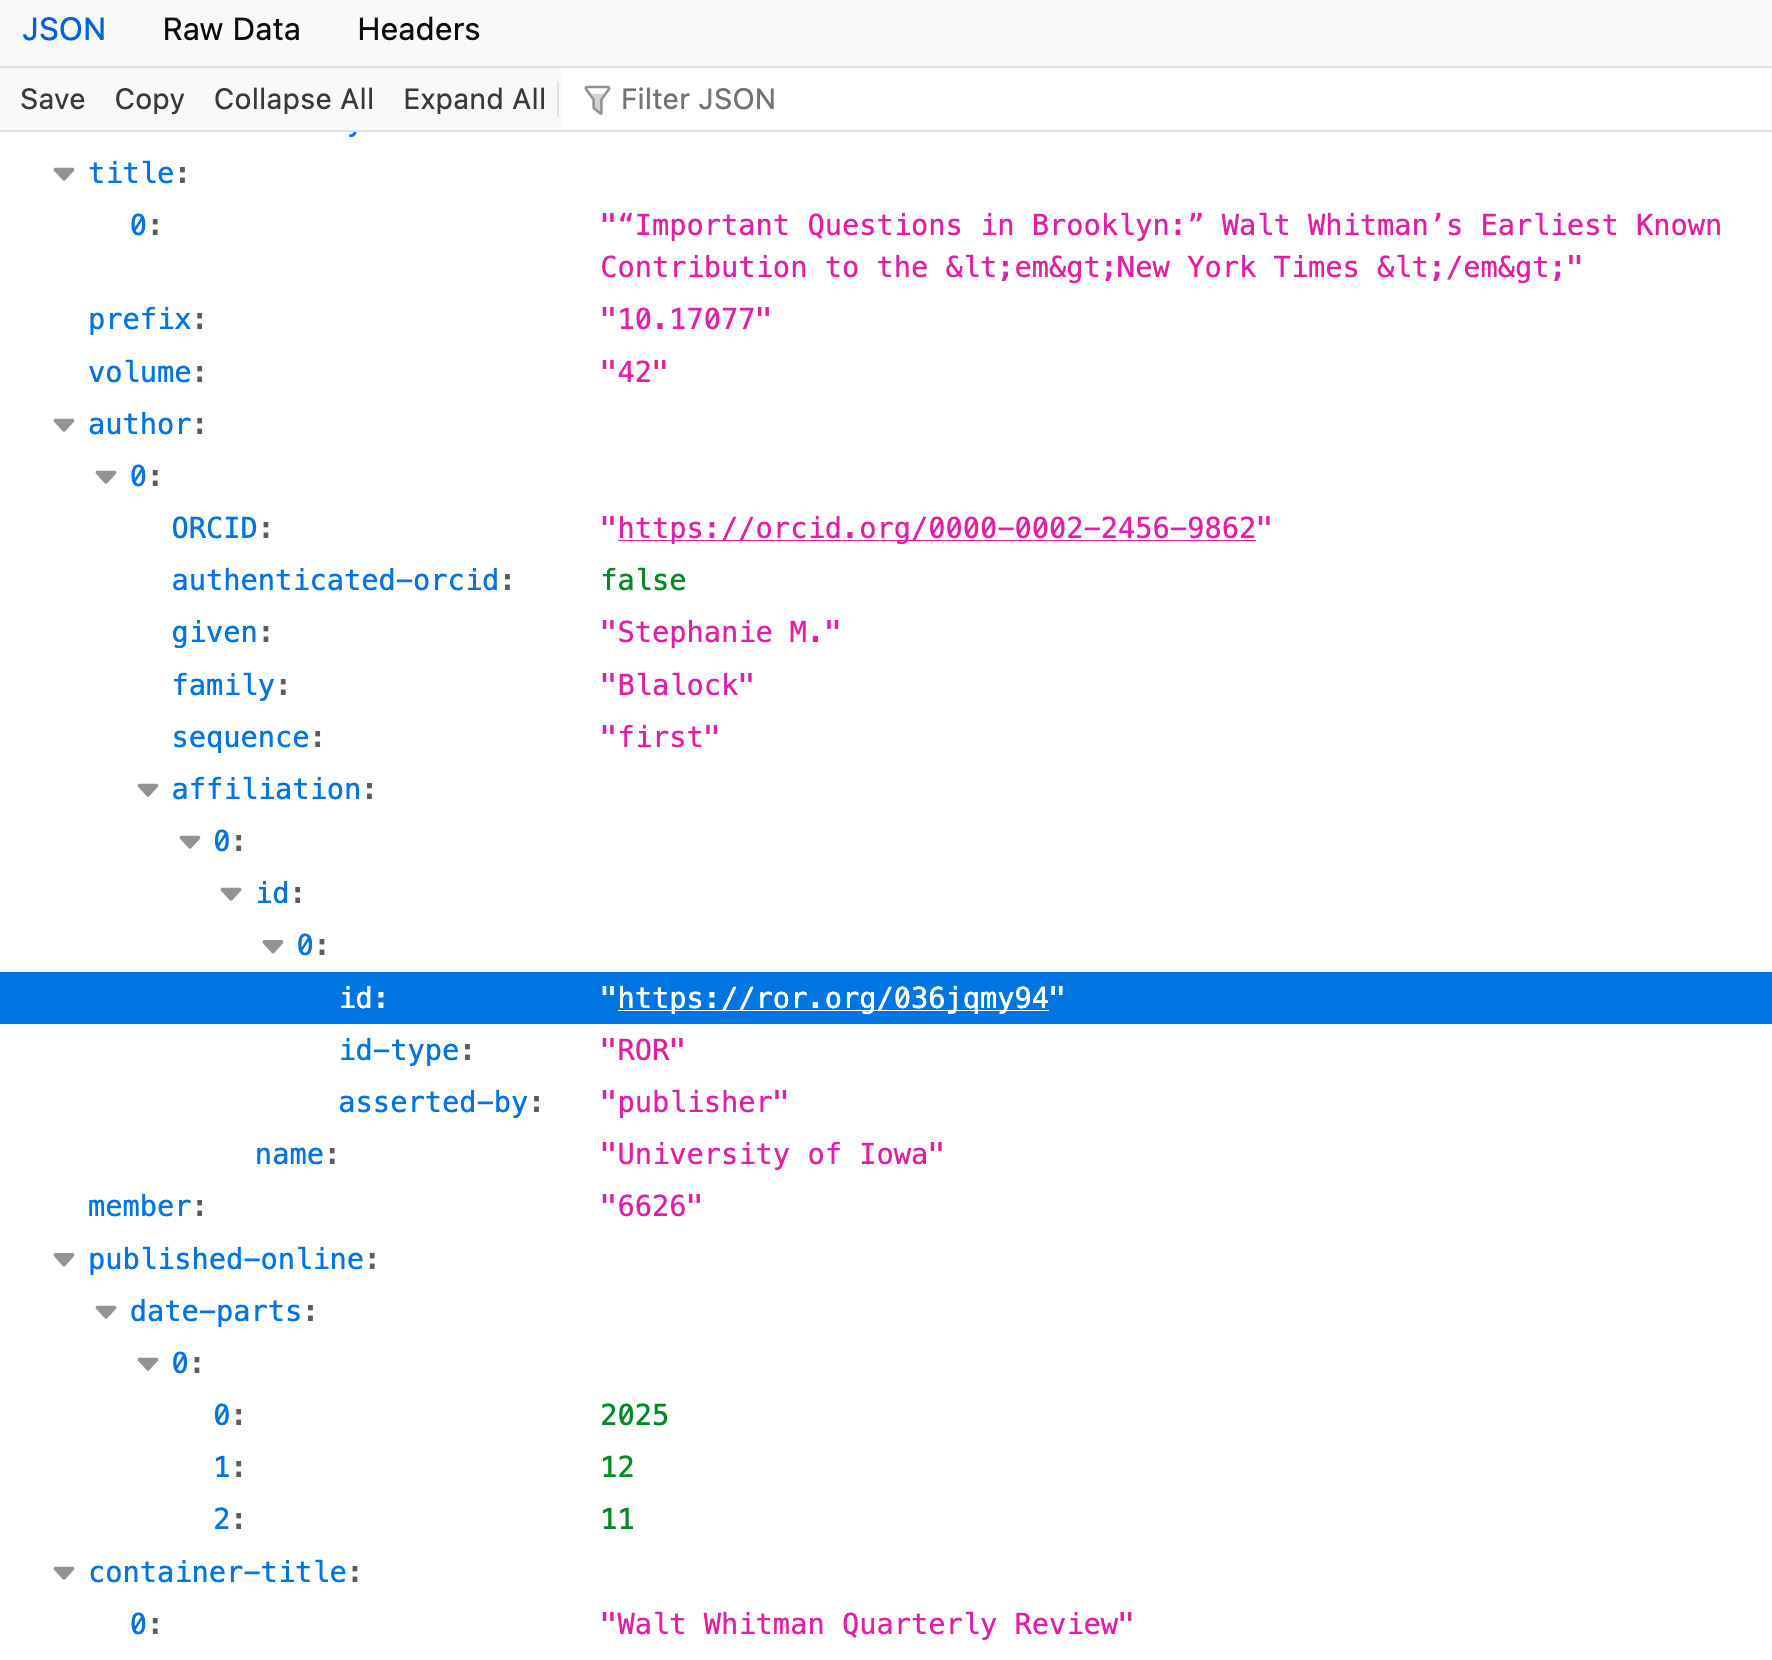This screenshot has width=1772, height=1660.
Task: Collapse date-parts entry 0
Action: (148, 1363)
